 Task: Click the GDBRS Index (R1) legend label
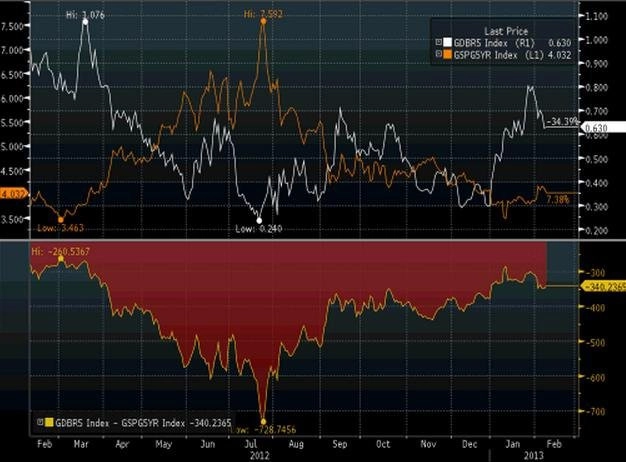tap(494, 43)
